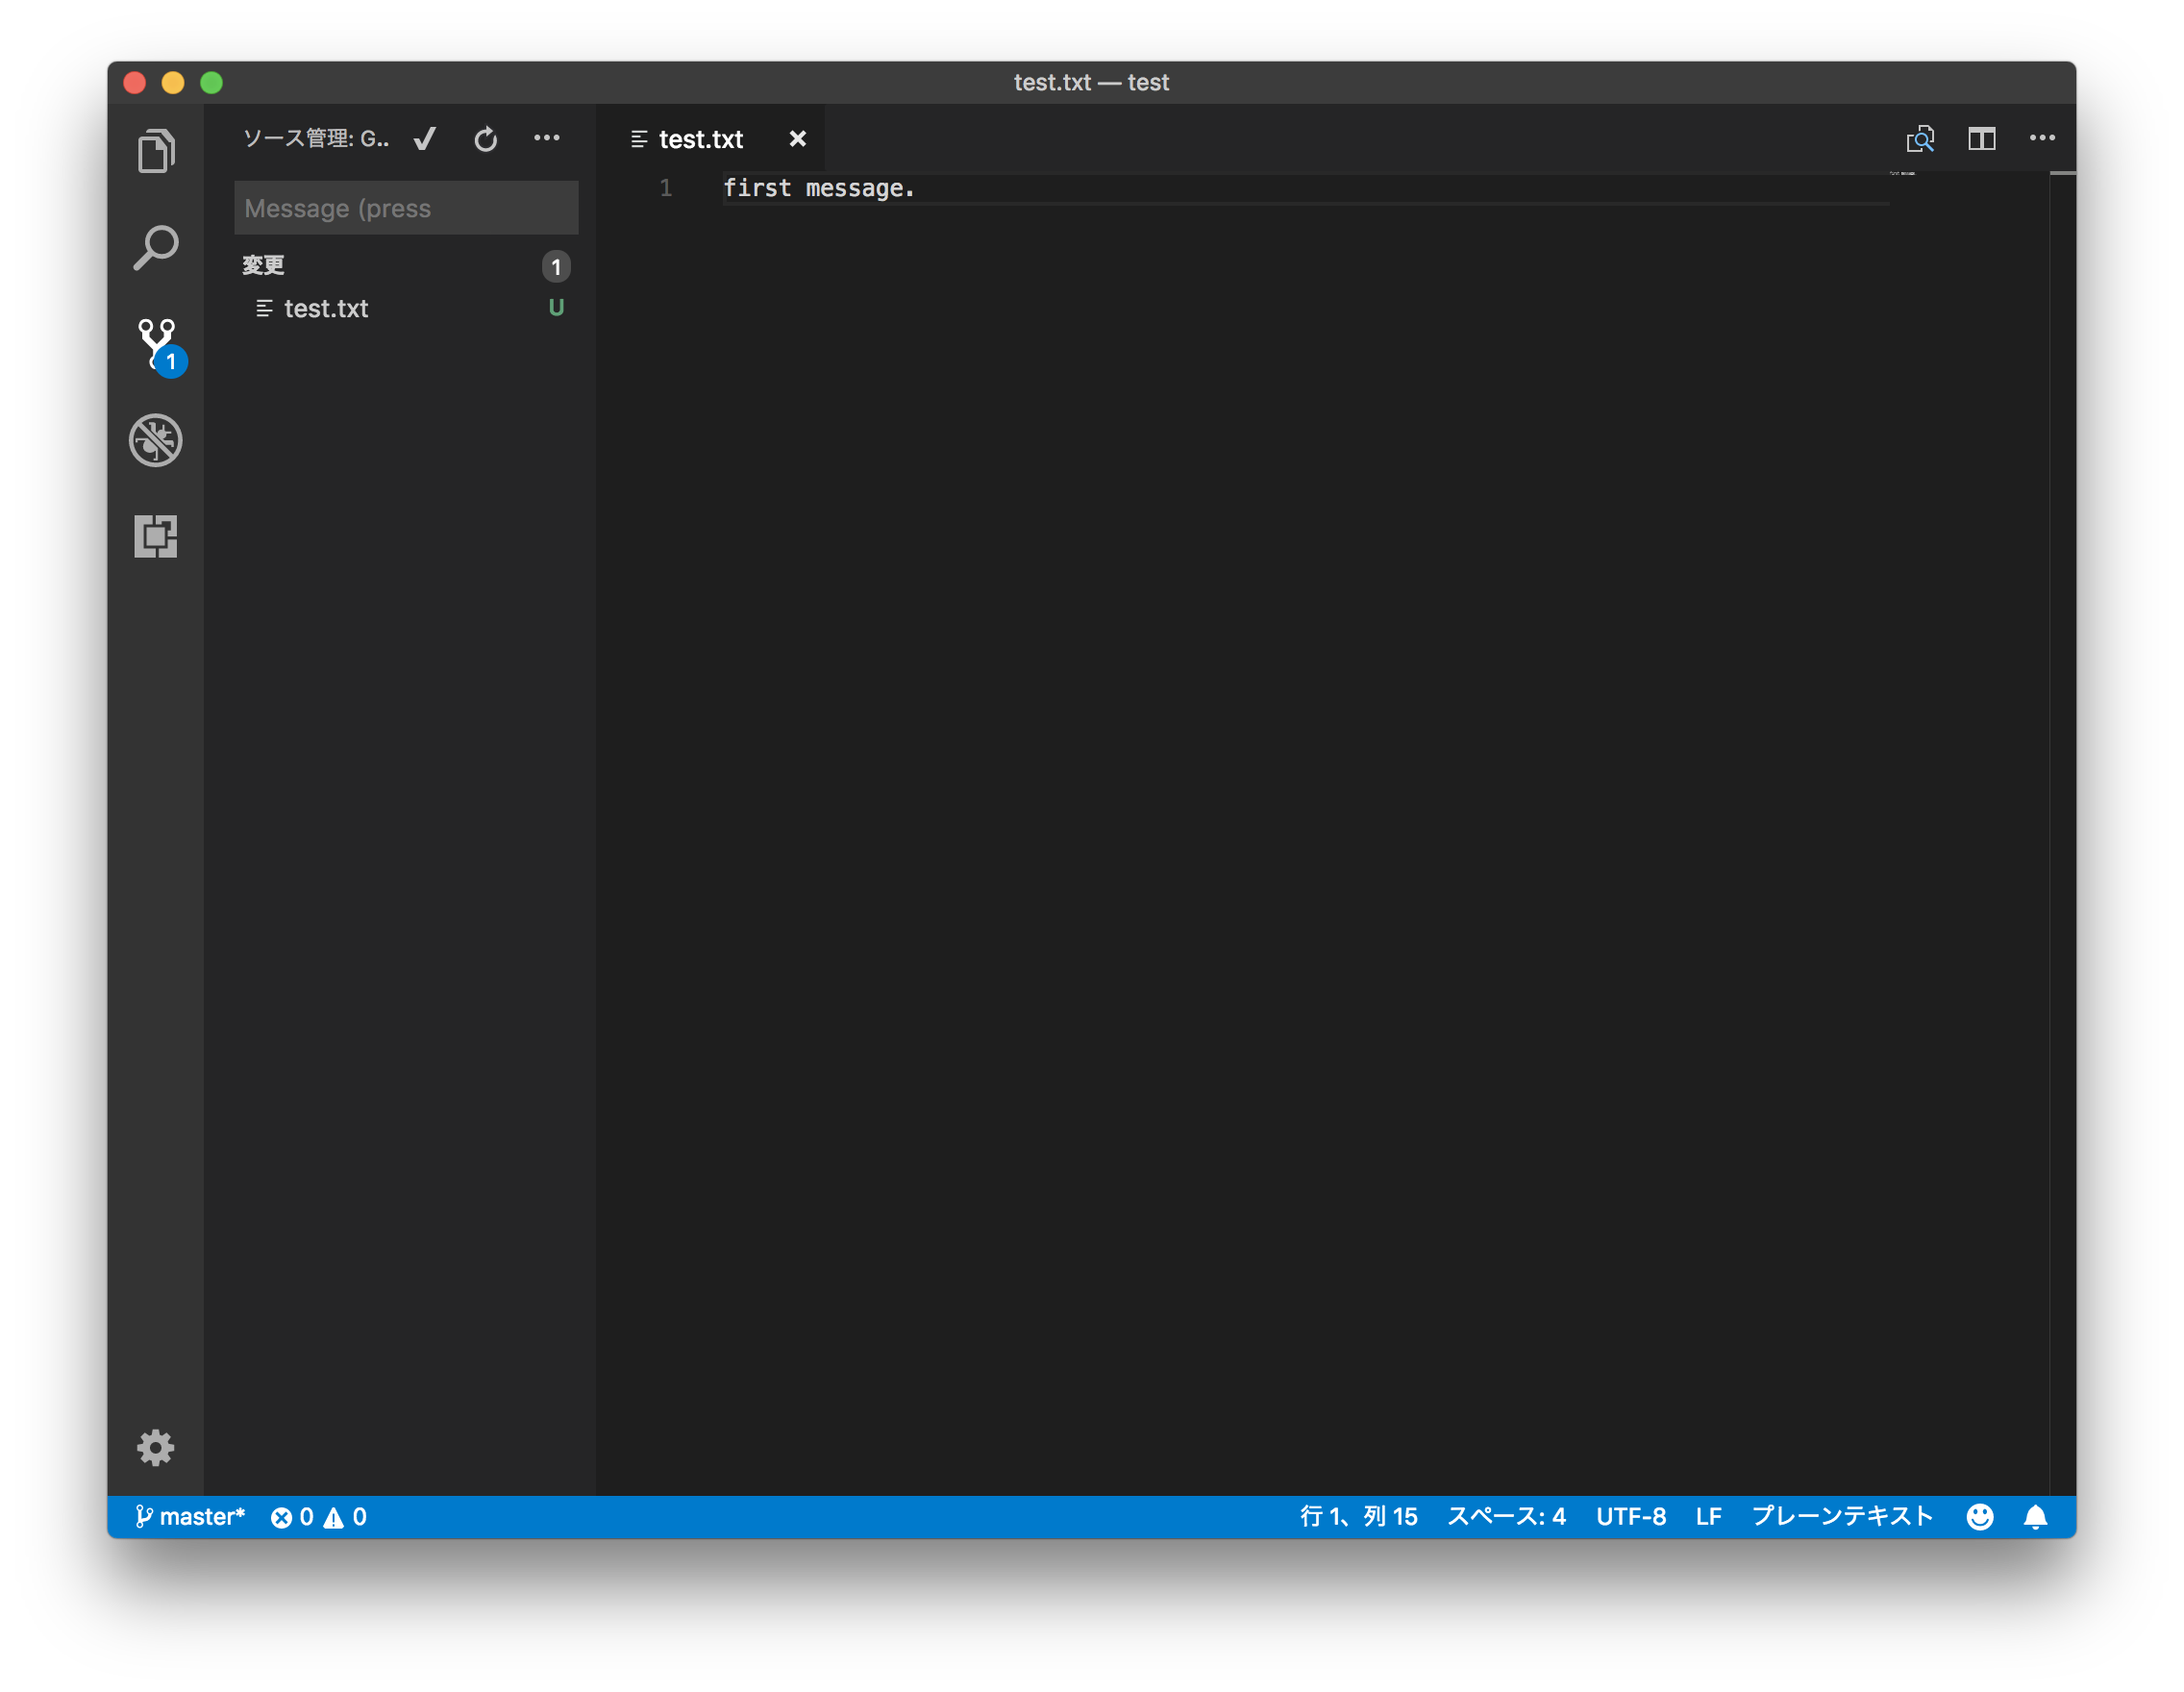Screen dimensions: 2184x1692
Task: Click the Open Changes icon in editor toolbar
Action: tap(1920, 138)
